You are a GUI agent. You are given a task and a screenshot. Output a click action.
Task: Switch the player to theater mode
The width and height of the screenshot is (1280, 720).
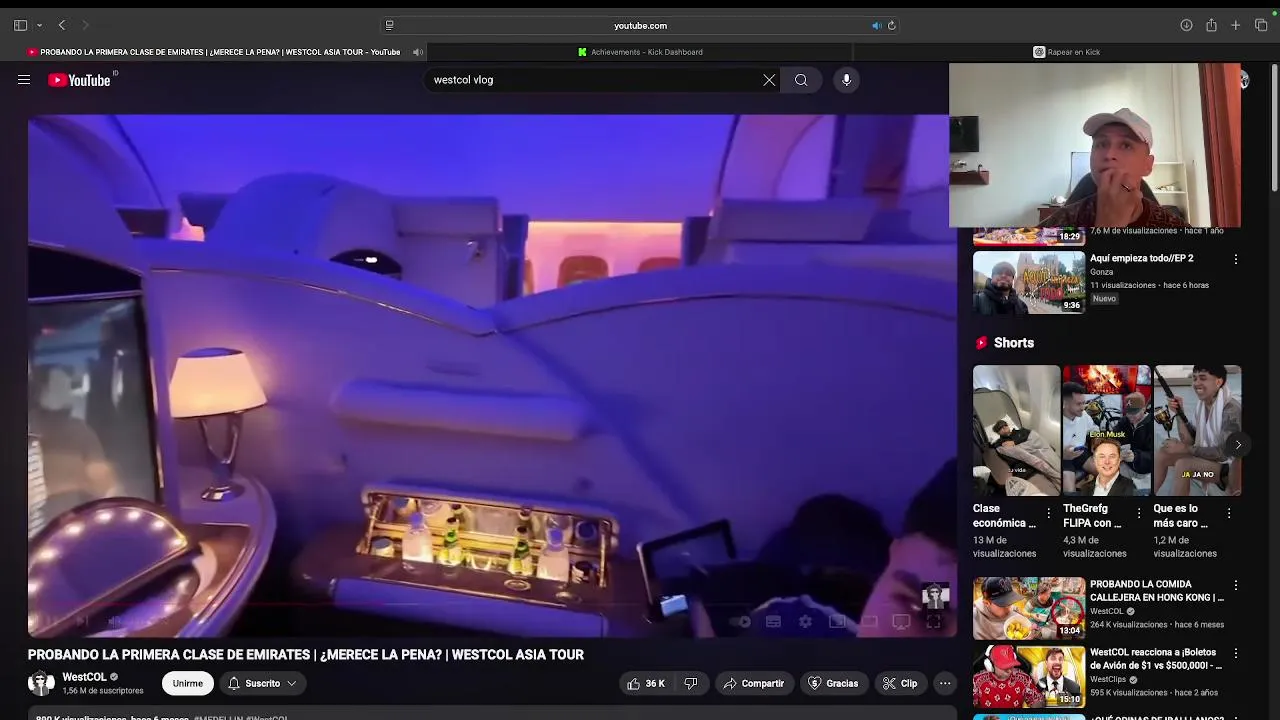(869, 621)
